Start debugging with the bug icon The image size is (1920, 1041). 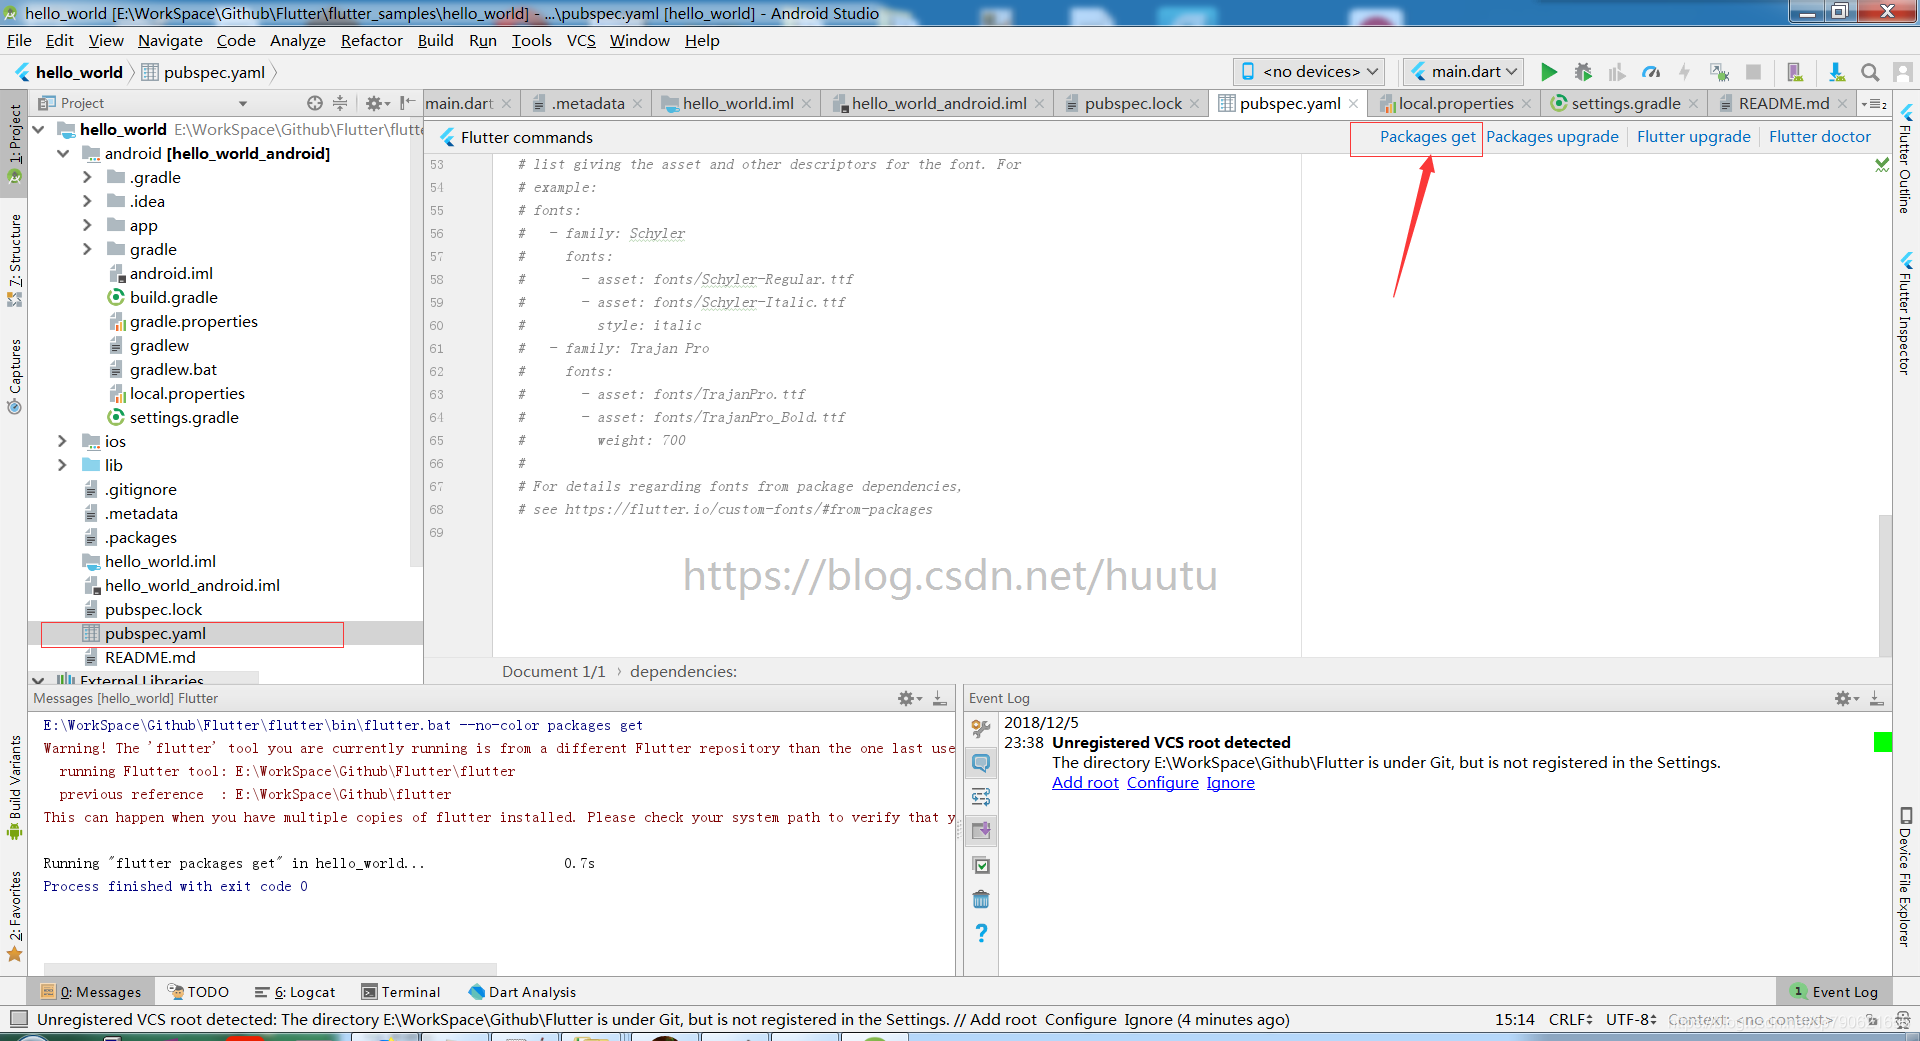(1583, 72)
